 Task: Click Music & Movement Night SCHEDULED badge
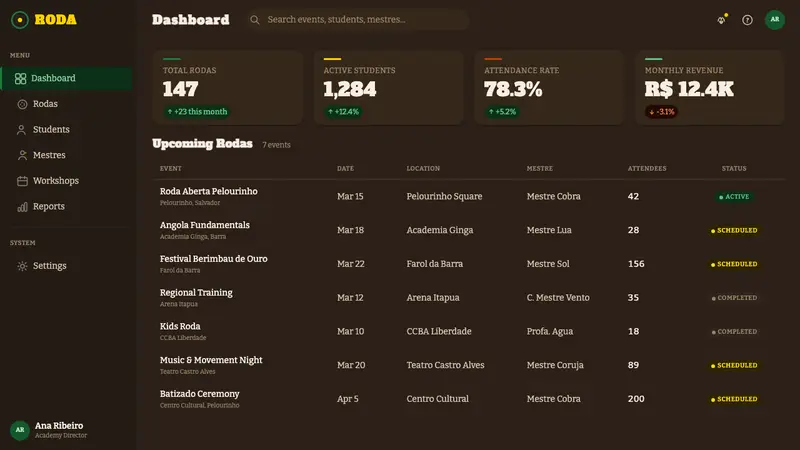[x=734, y=365]
